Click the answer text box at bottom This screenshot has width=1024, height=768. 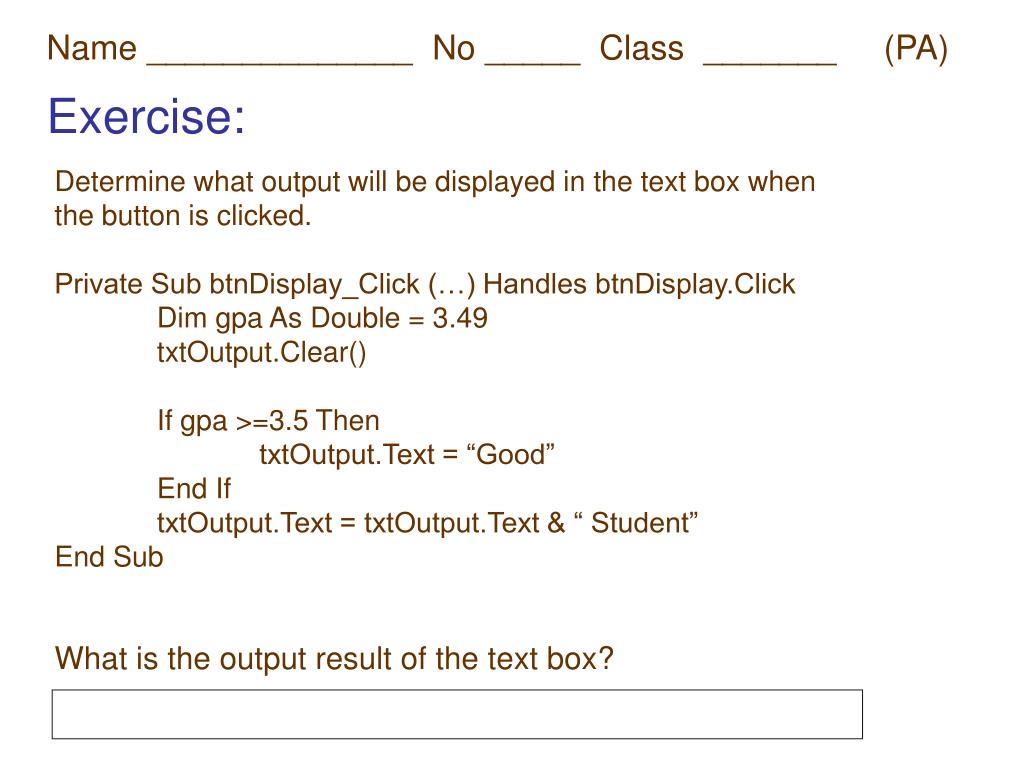[x=457, y=714]
